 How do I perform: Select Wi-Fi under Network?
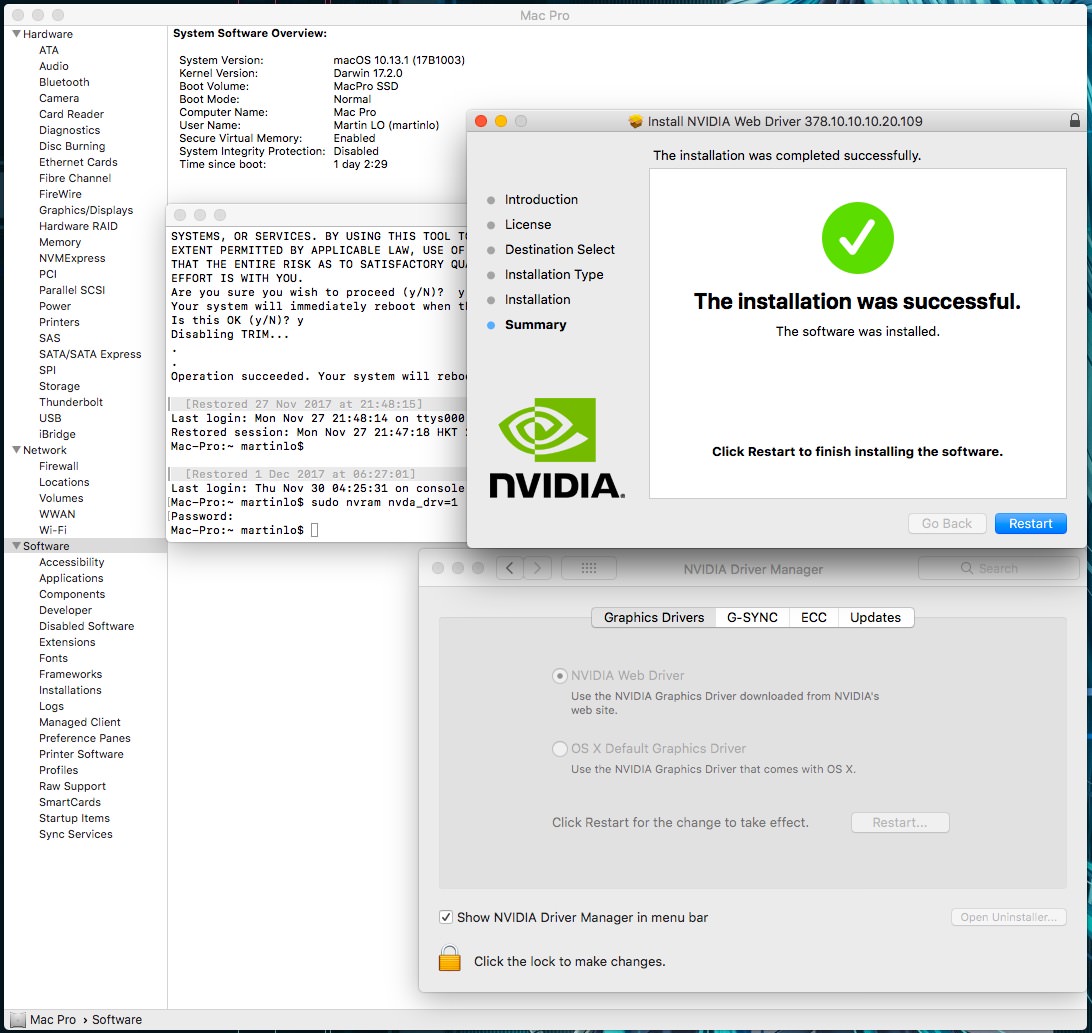(53, 530)
